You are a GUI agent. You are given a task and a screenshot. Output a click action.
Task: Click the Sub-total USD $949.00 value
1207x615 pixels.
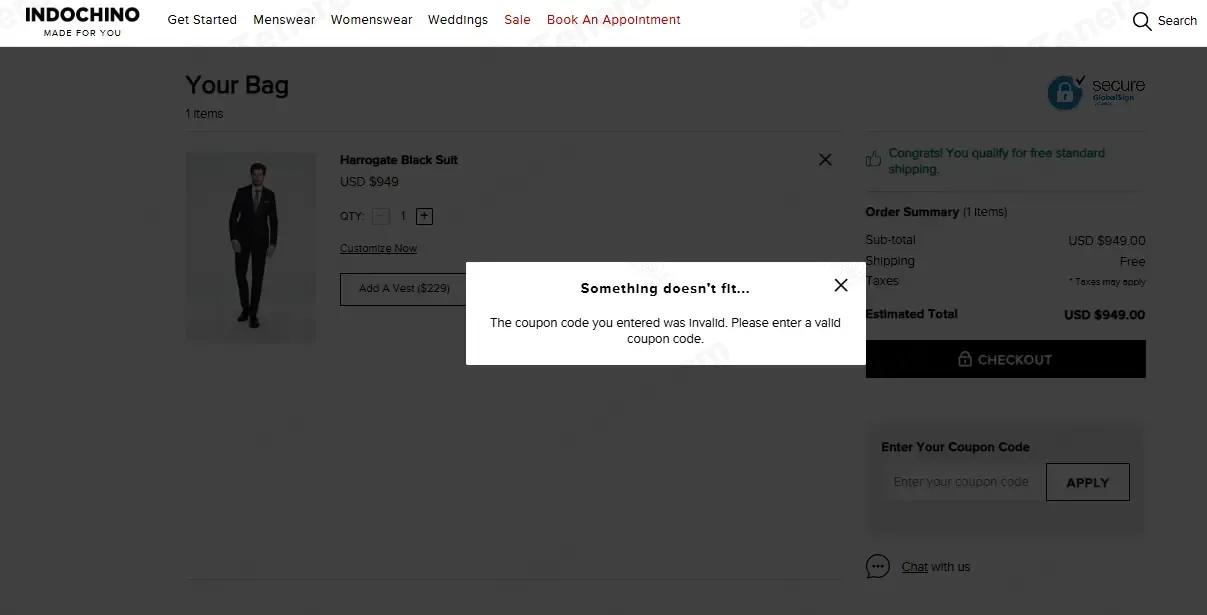[1107, 241]
